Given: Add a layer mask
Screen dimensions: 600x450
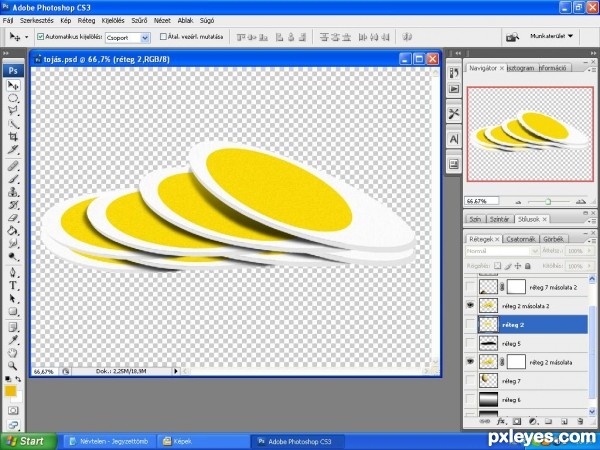Looking at the screenshot, I should [x=517, y=421].
